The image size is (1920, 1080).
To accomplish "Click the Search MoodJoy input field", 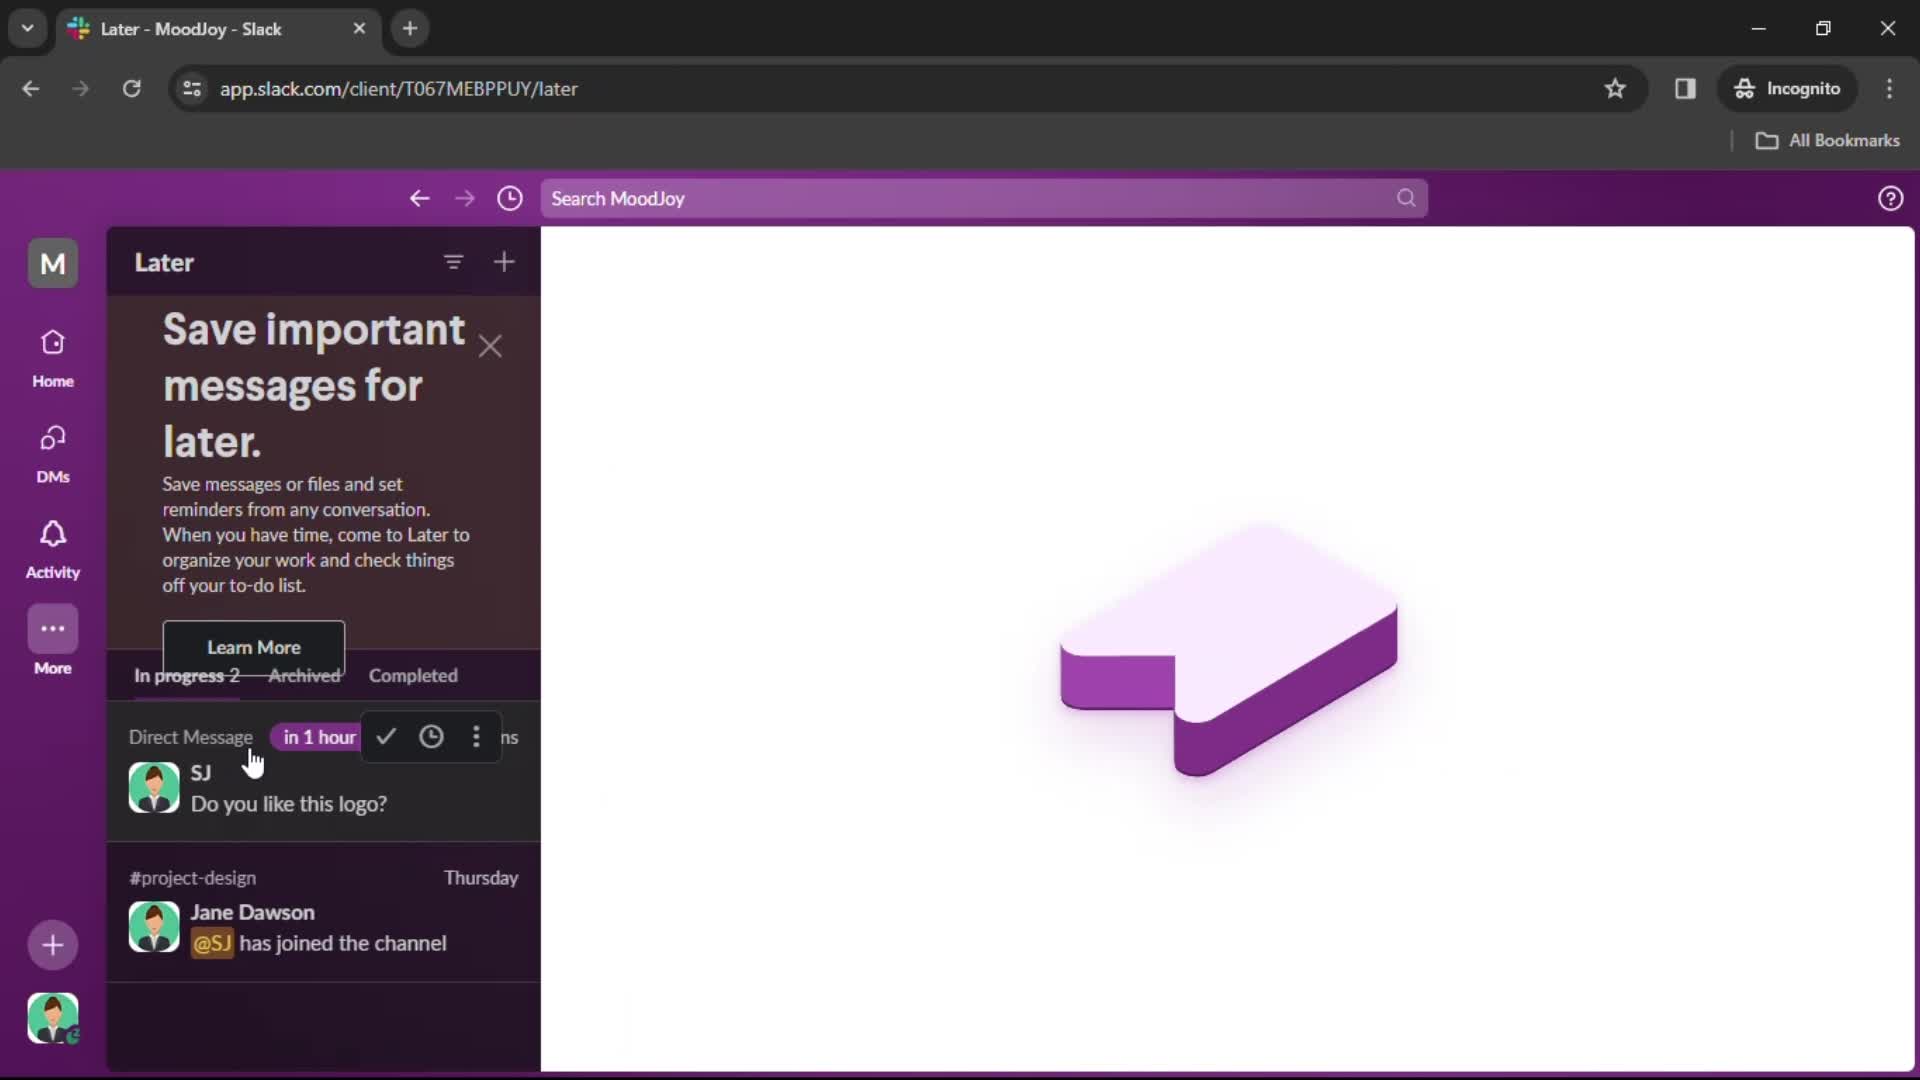I will (980, 198).
